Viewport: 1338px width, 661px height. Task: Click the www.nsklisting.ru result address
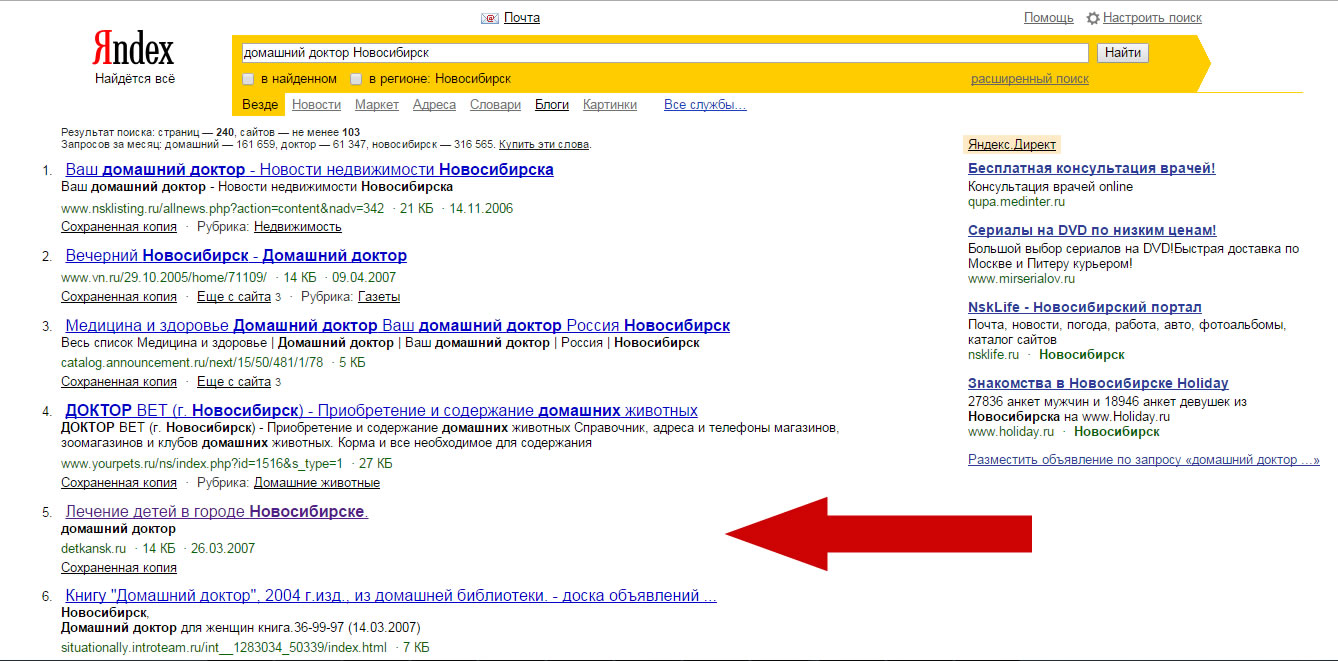tap(223, 208)
